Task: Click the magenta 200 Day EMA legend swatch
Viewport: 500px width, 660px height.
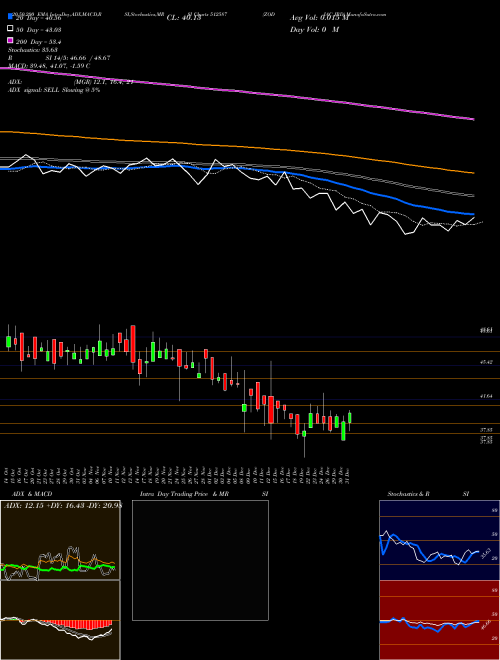Action: pos(11,41)
